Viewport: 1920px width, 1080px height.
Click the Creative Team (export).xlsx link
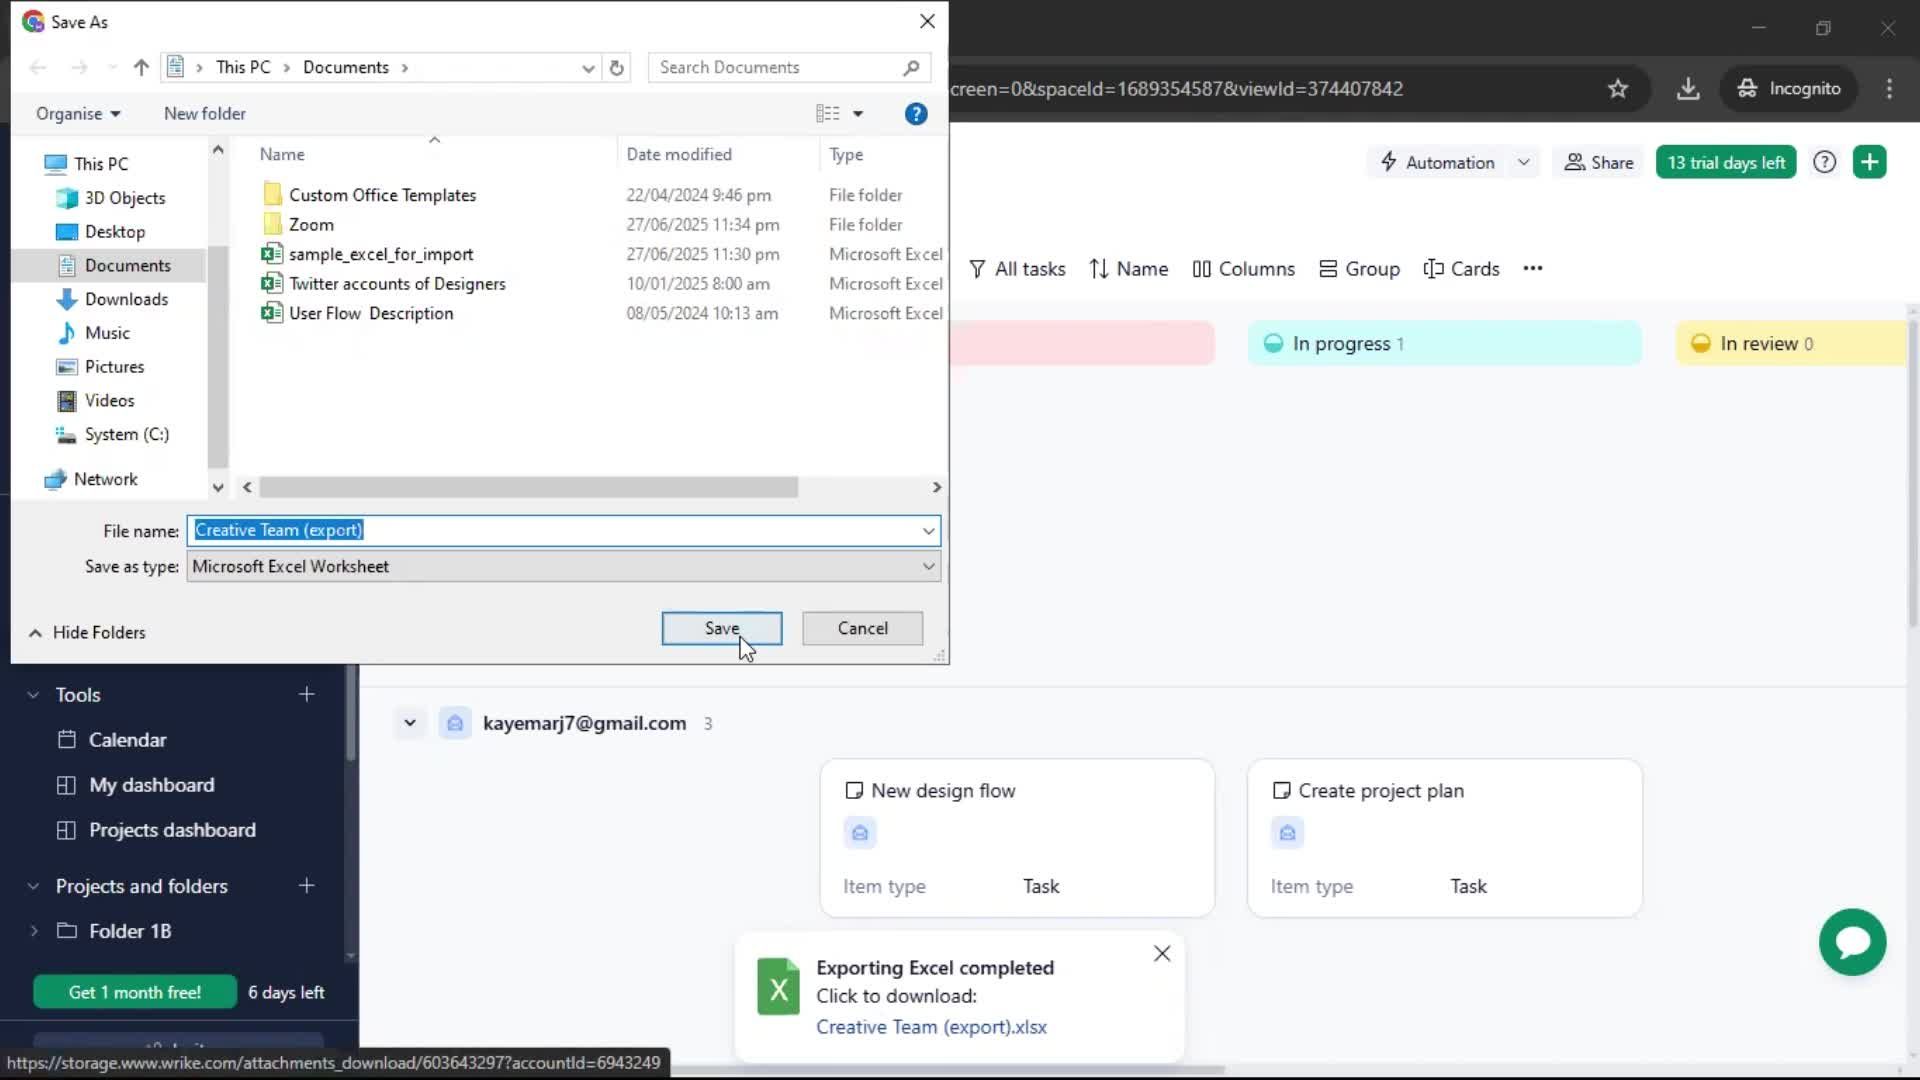931,1027
